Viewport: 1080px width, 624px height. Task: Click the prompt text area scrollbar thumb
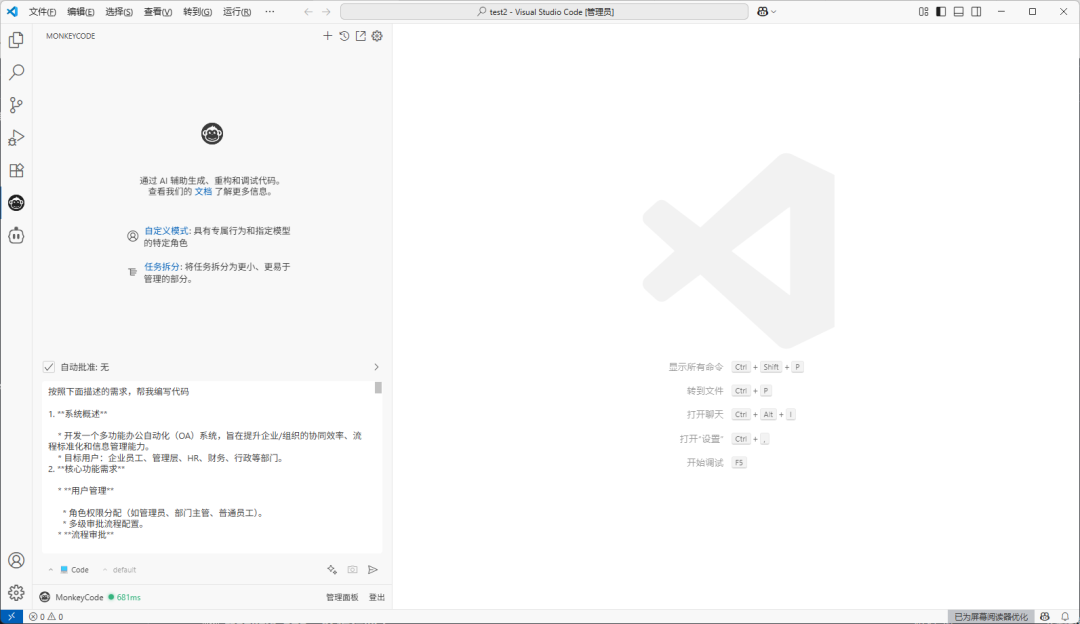(x=378, y=388)
